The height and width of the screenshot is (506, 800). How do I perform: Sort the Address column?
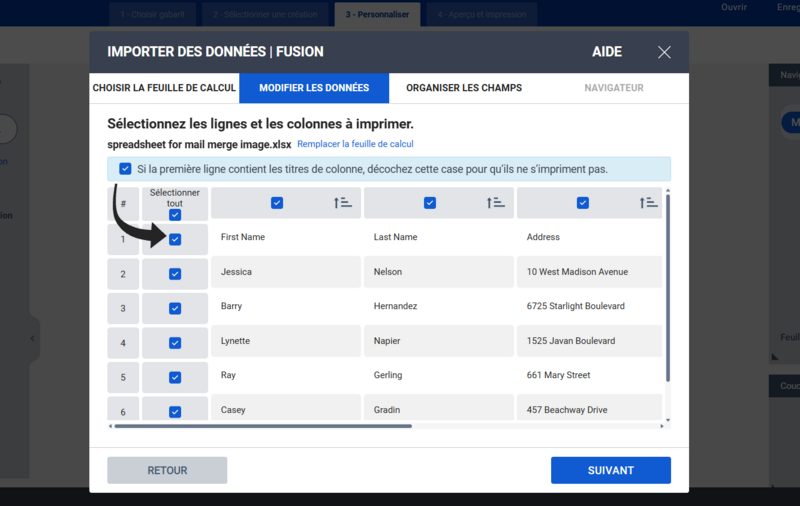tap(648, 203)
